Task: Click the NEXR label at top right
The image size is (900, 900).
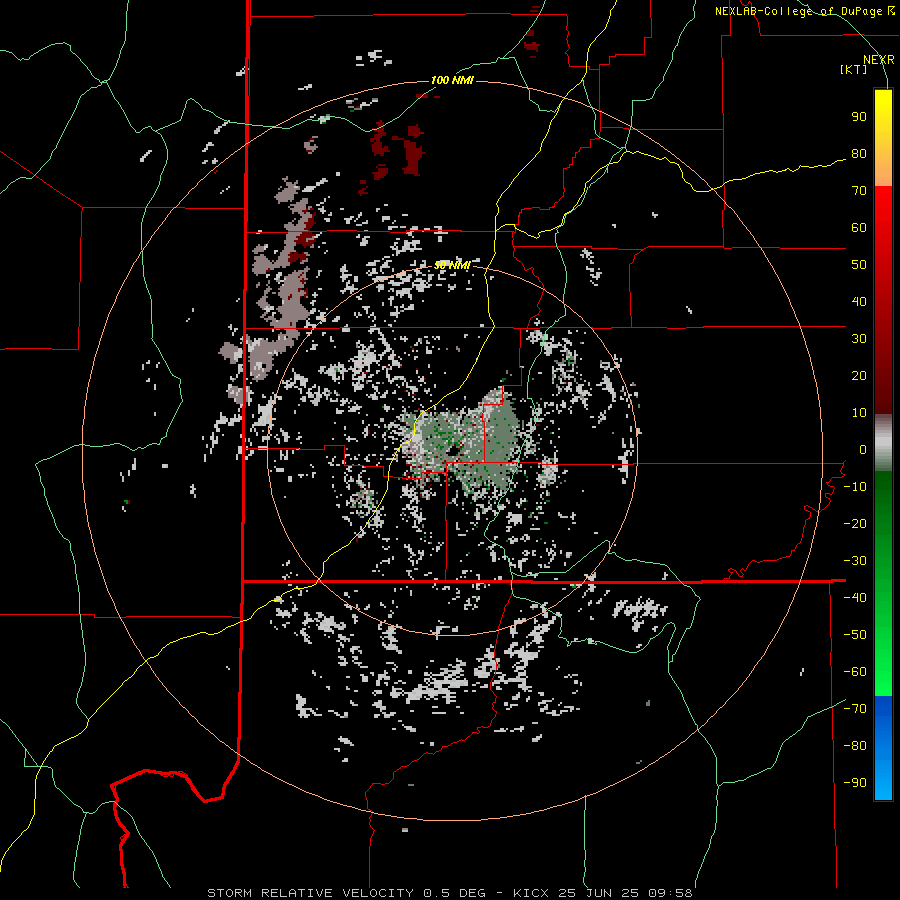Action: point(878,60)
